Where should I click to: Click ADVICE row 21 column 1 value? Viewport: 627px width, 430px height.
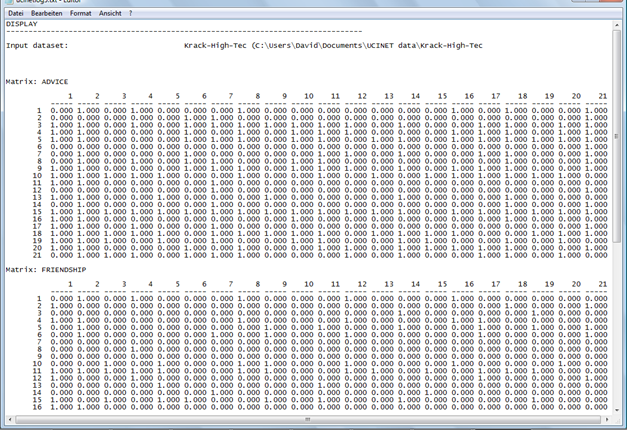tap(62, 255)
